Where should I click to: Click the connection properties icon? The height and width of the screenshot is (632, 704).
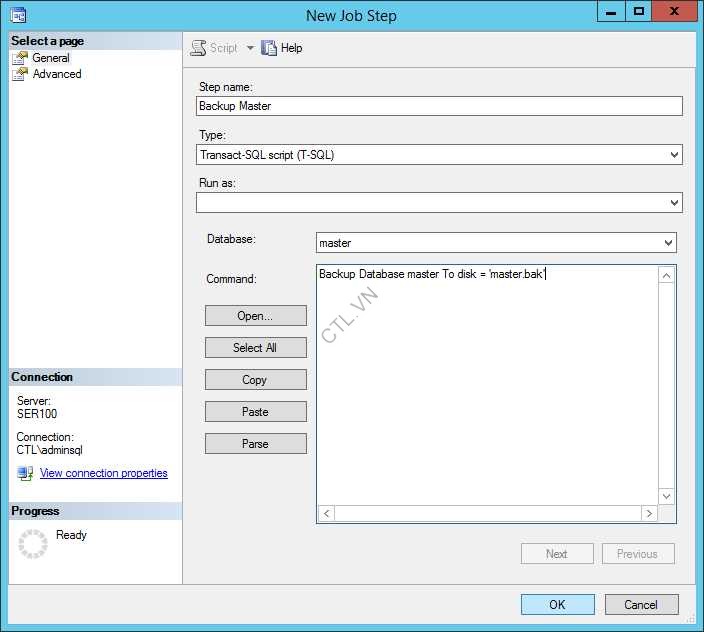25,473
